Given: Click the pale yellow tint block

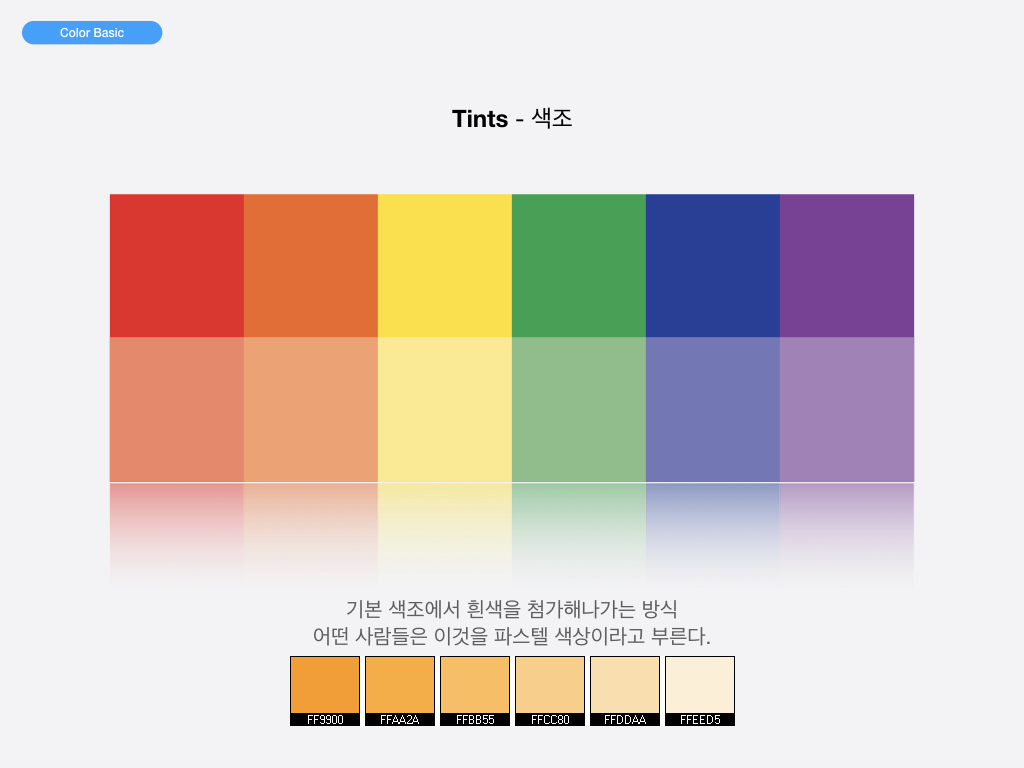Looking at the screenshot, I should tap(444, 409).
